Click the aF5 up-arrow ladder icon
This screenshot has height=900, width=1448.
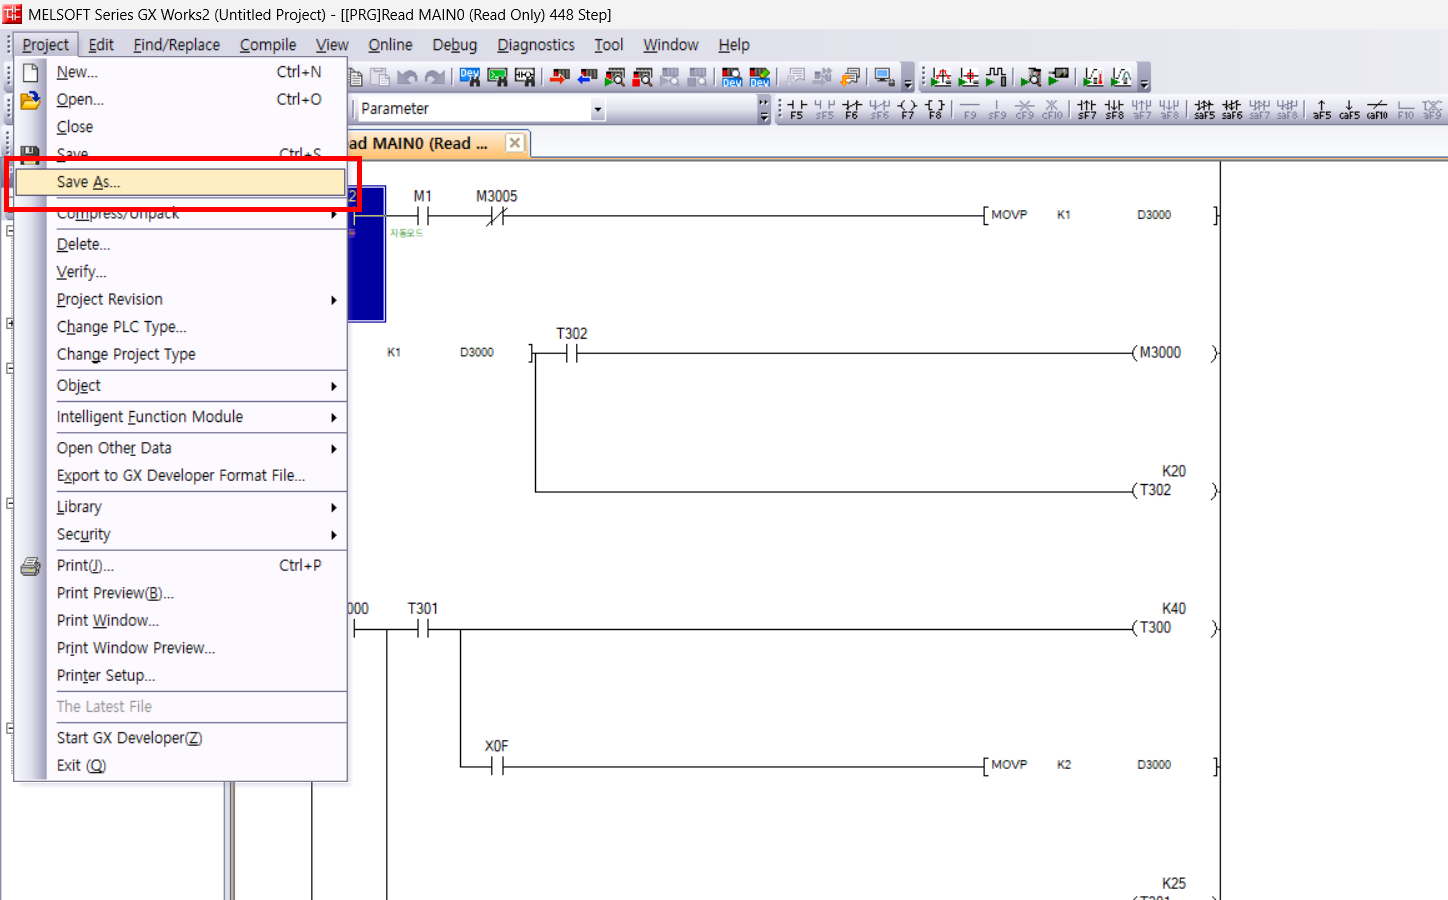tap(1322, 109)
